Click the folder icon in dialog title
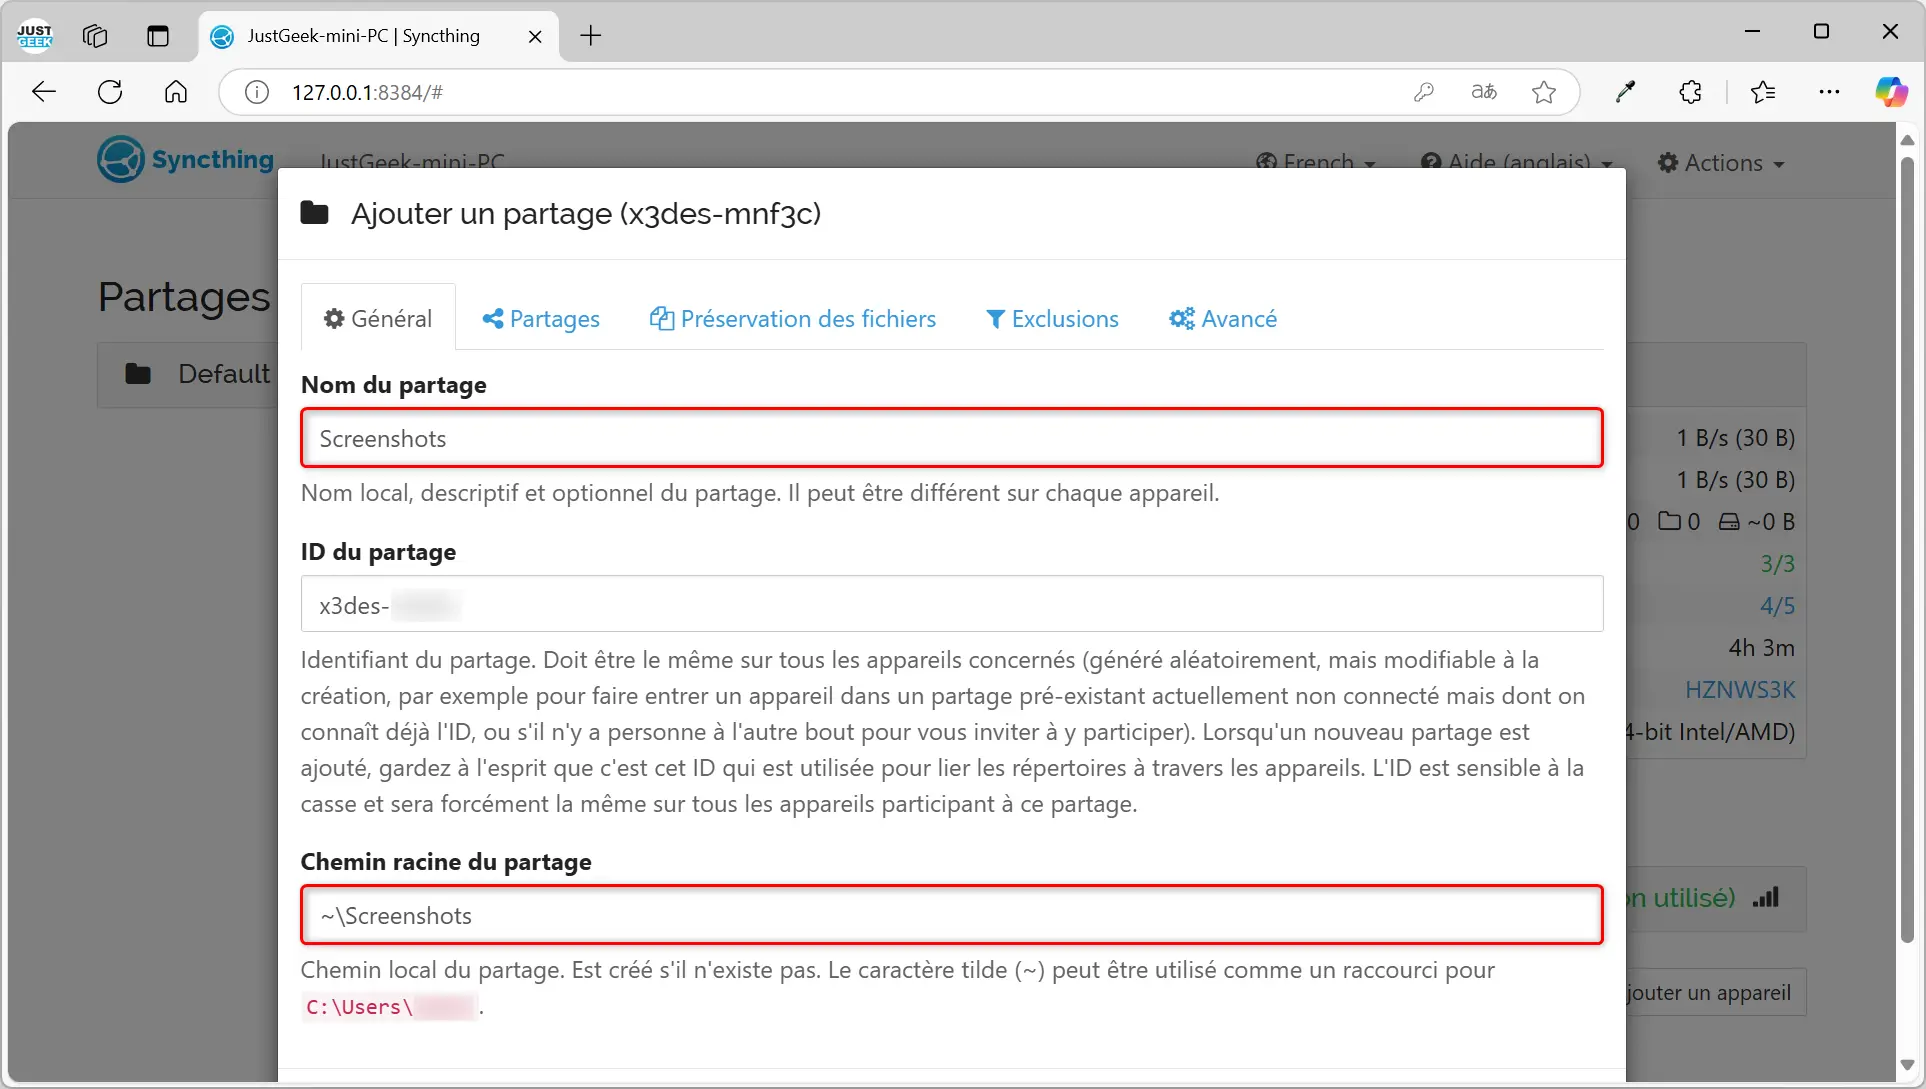Screen dimensions: 1926x1089 point(315,213)
